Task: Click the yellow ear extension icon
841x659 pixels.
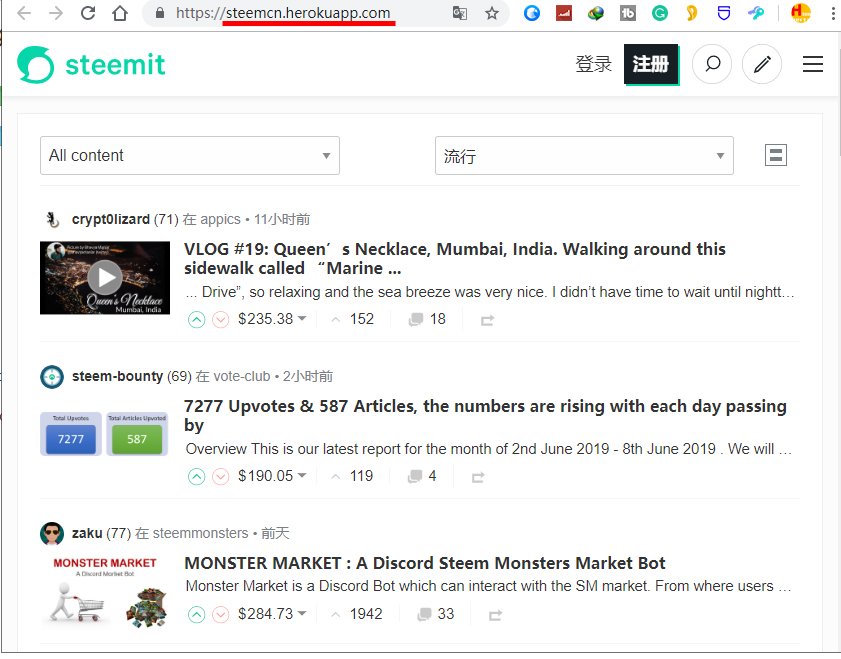Action: coord(692,13)
